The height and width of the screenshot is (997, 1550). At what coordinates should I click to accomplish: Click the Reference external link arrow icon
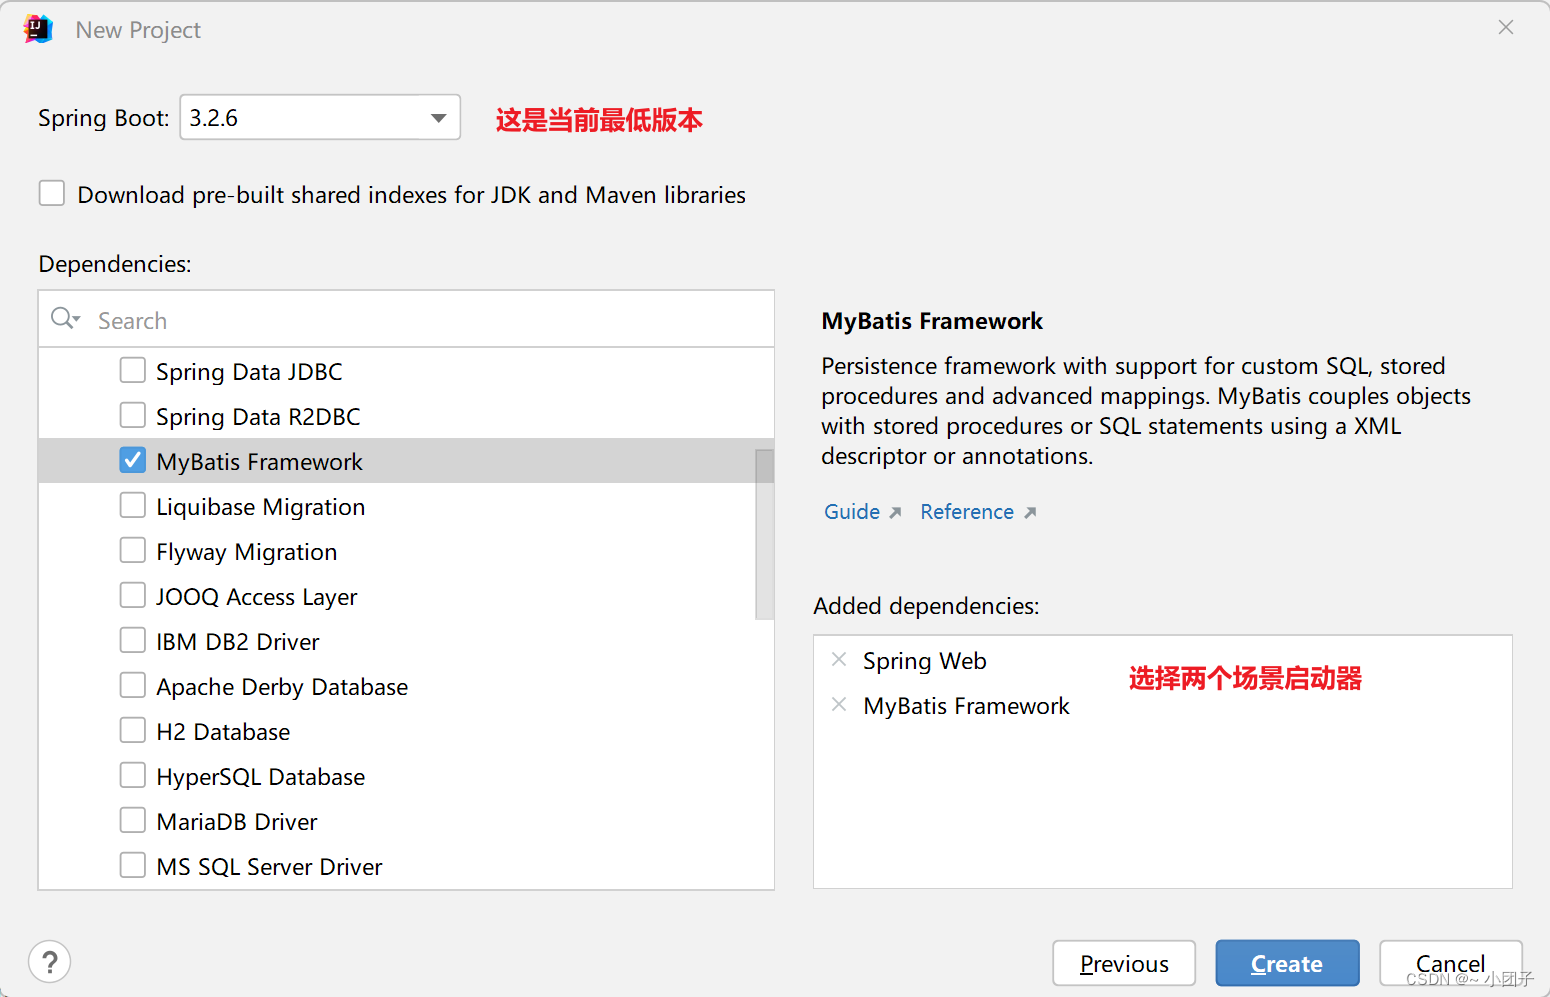[1030, 512]
